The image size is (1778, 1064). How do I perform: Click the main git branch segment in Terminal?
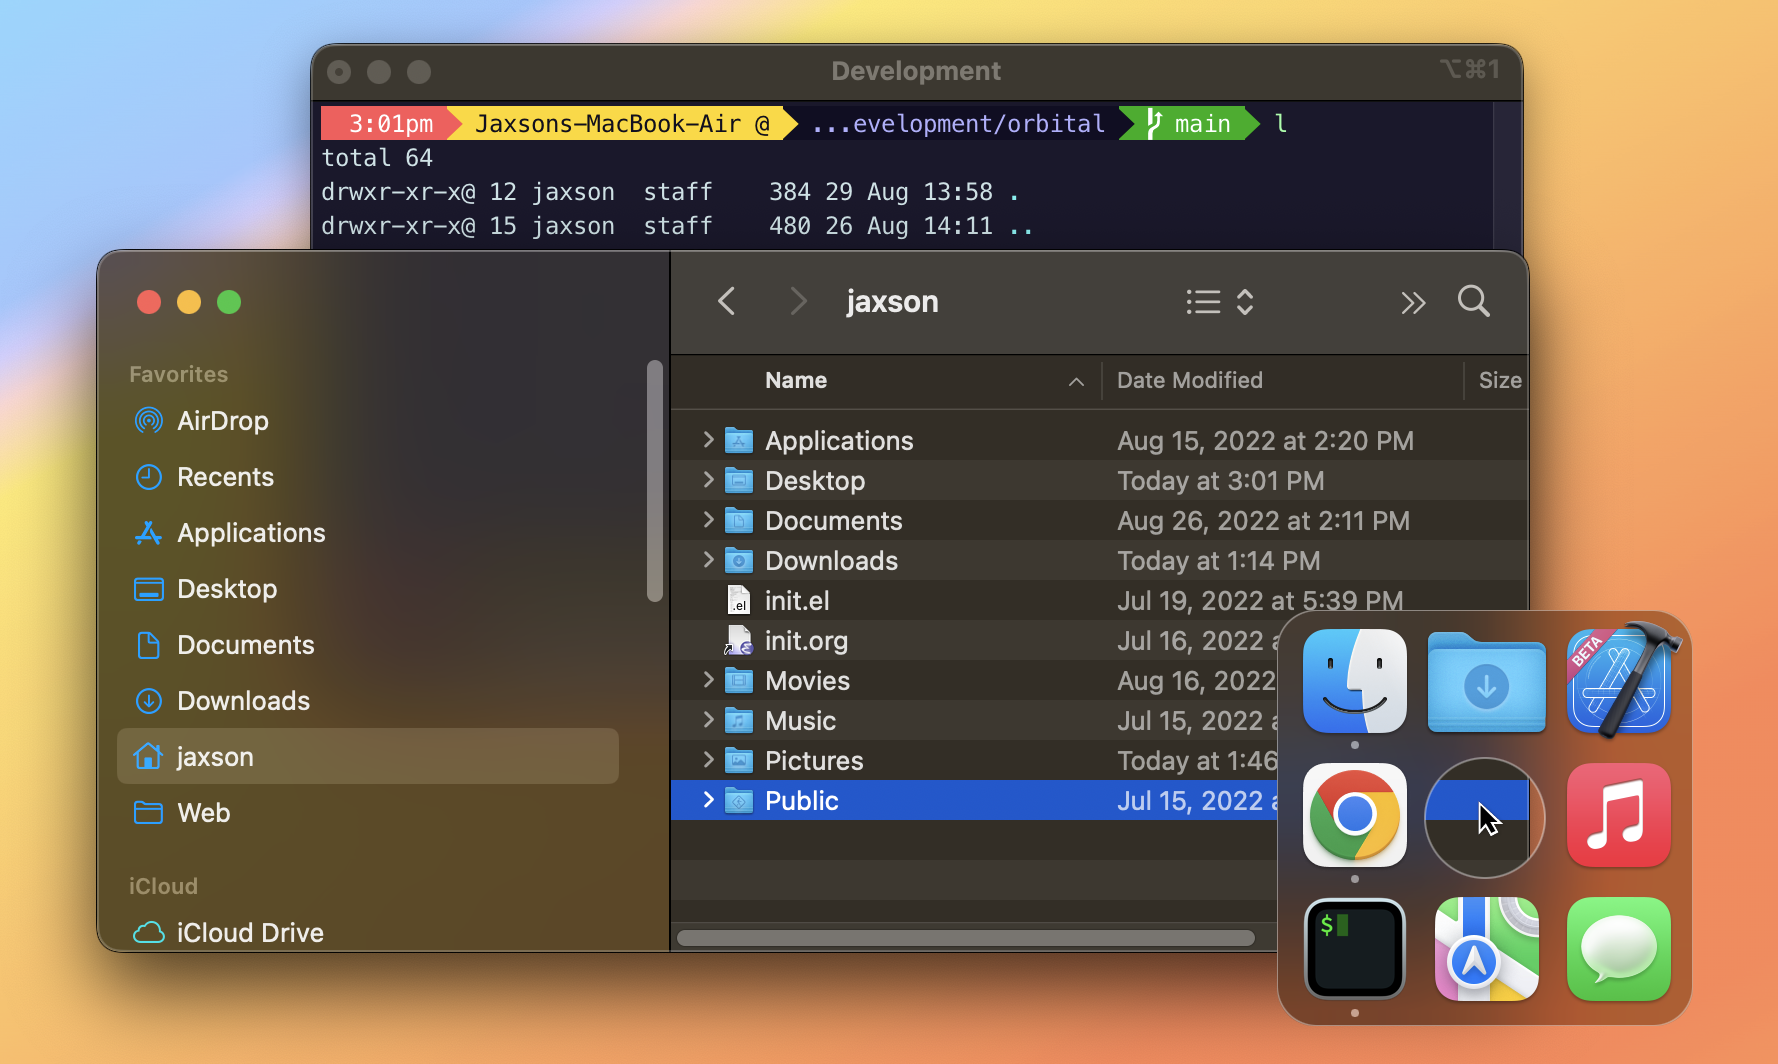(x=1189, y=124)
